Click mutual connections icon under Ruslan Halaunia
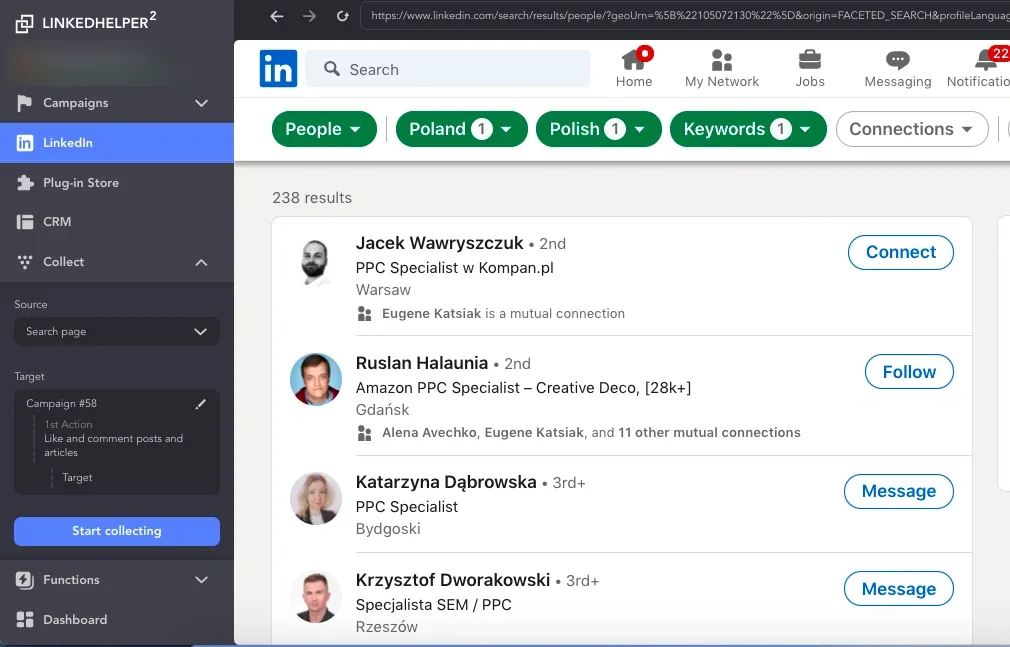 (x=365, y=433)
